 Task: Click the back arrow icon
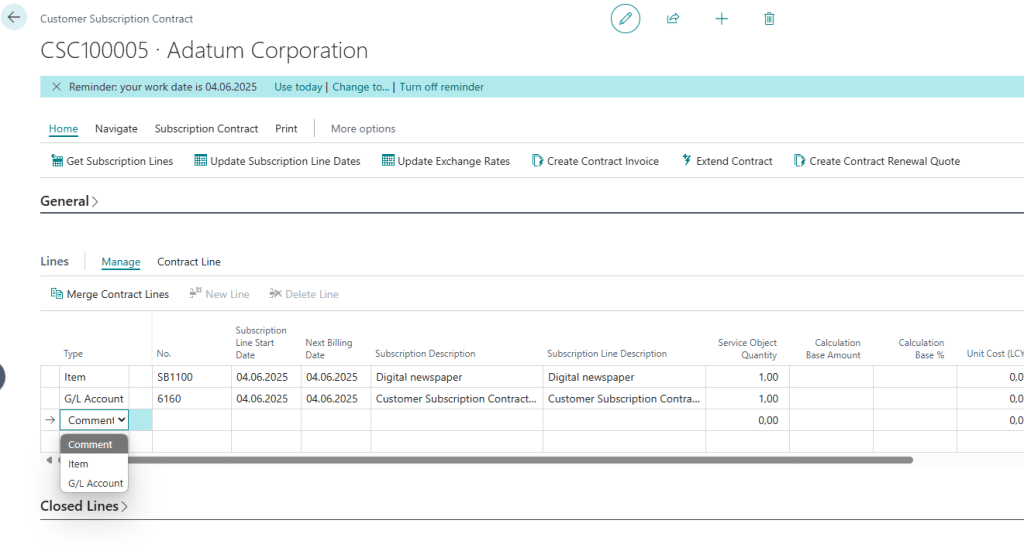14,18
